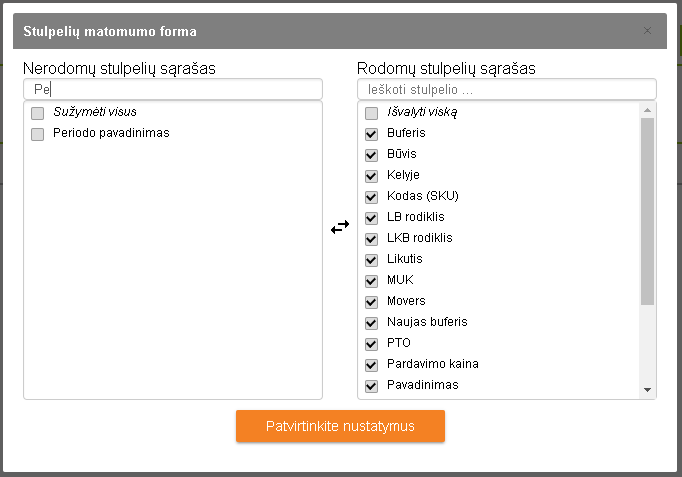This screenshot has height=477, width=682.
Task: Toggle the LB rodiklis checkbox
Action: coord(372,218)
